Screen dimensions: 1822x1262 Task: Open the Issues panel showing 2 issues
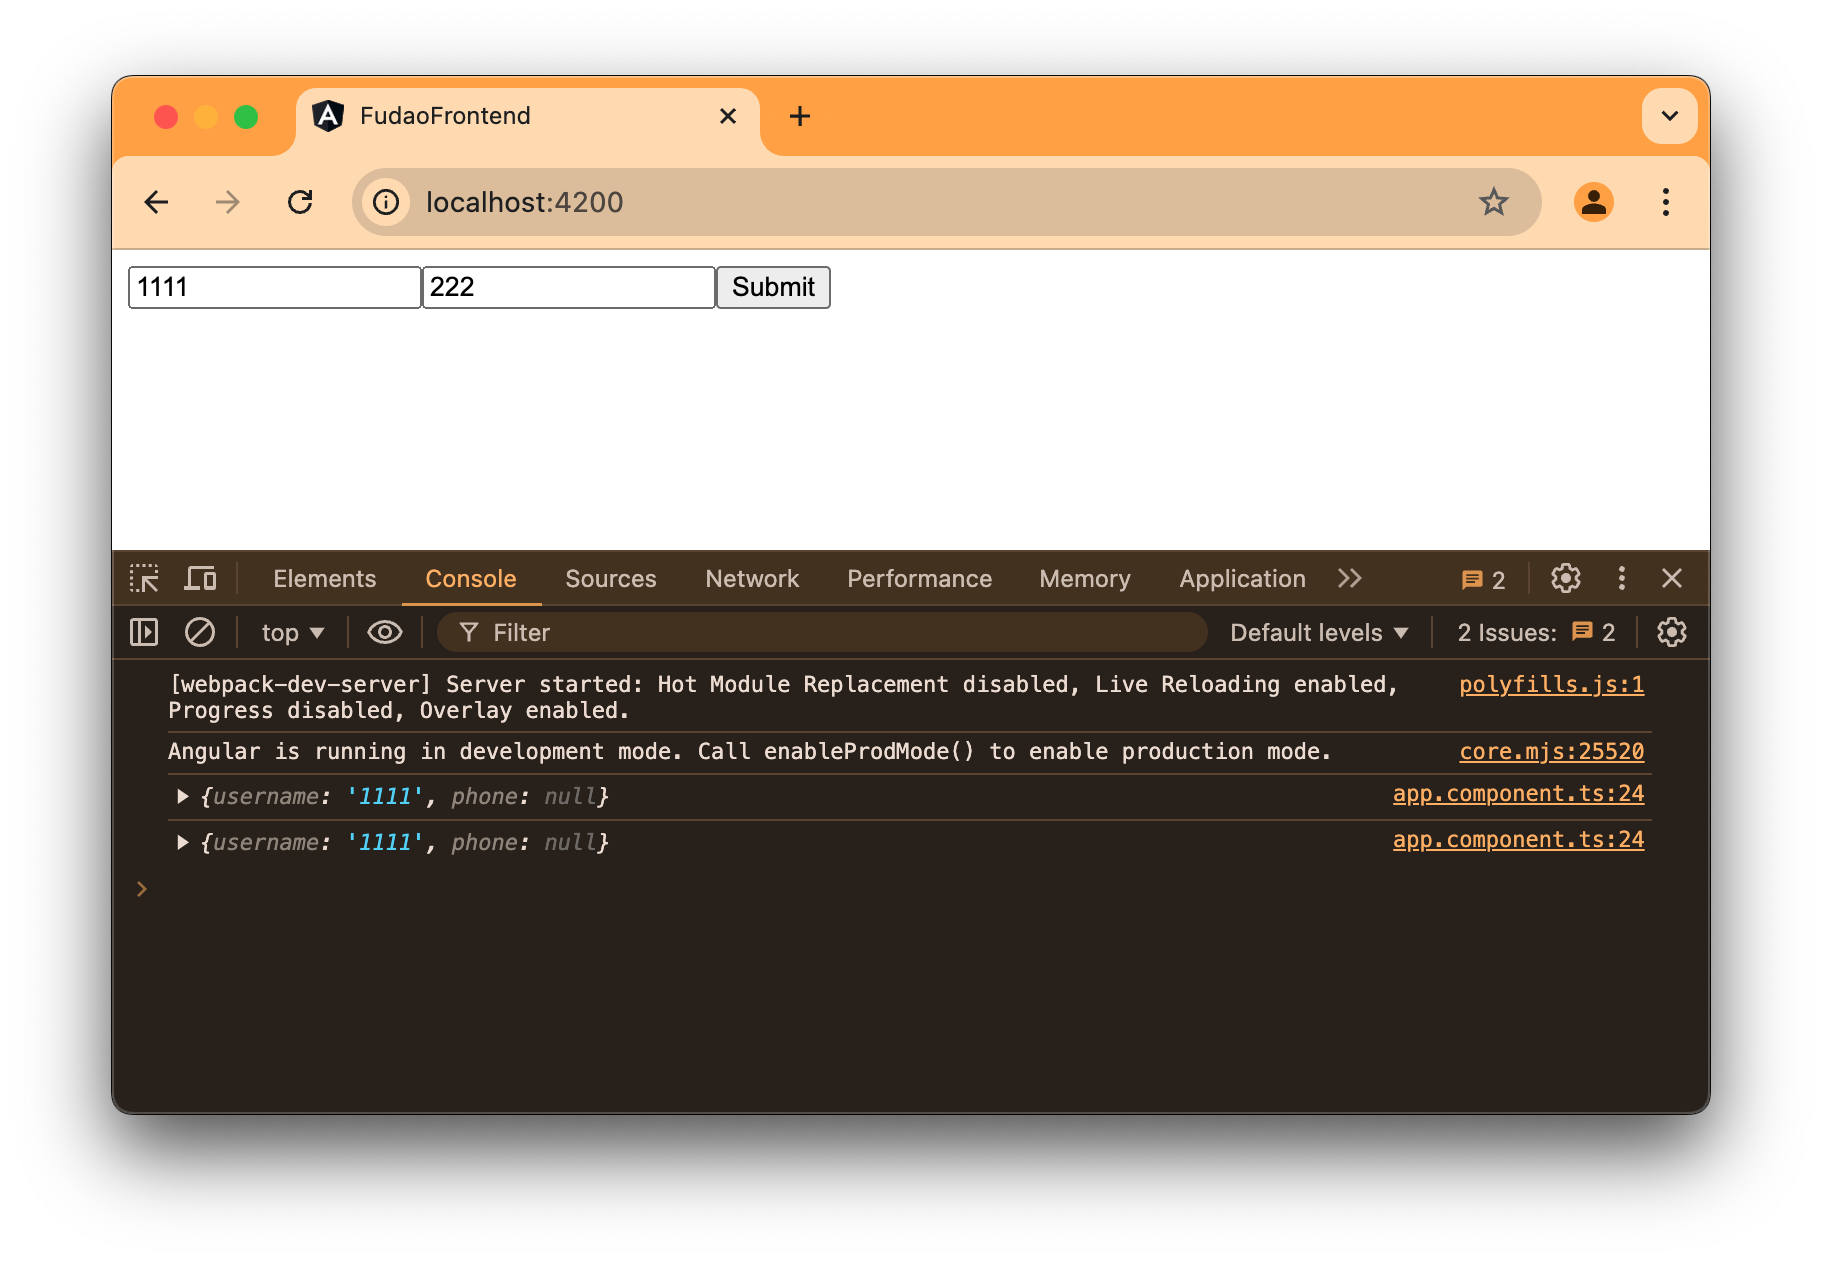click(x=1483, y=578)
